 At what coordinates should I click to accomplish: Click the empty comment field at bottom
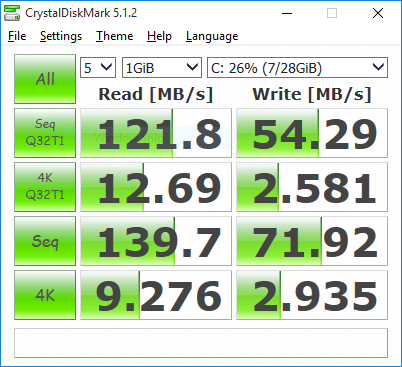[x=201, y=343]
